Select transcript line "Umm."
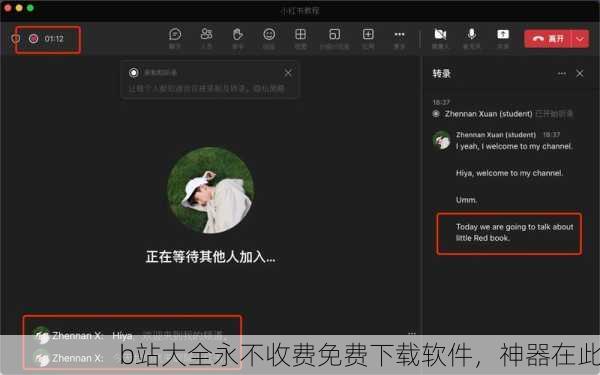 point(466,200)
